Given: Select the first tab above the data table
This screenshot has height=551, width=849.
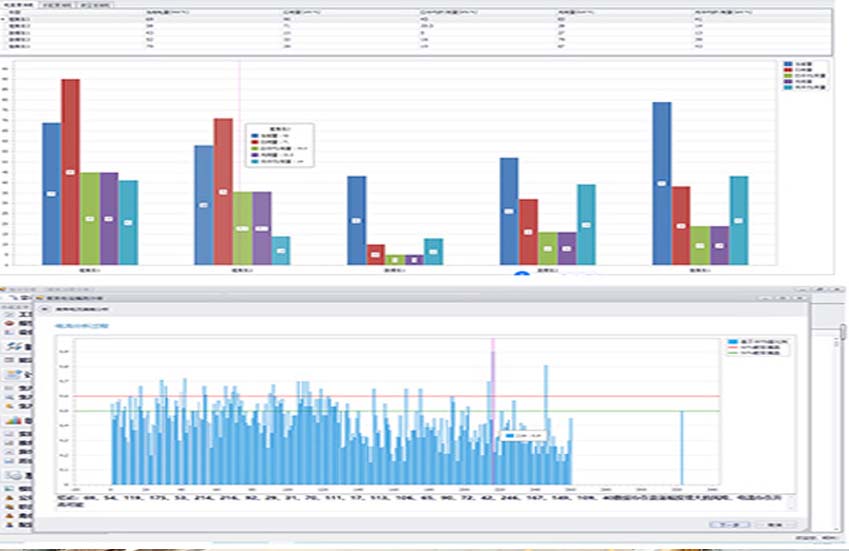Looking at the screenshot, I should (17, 5).
